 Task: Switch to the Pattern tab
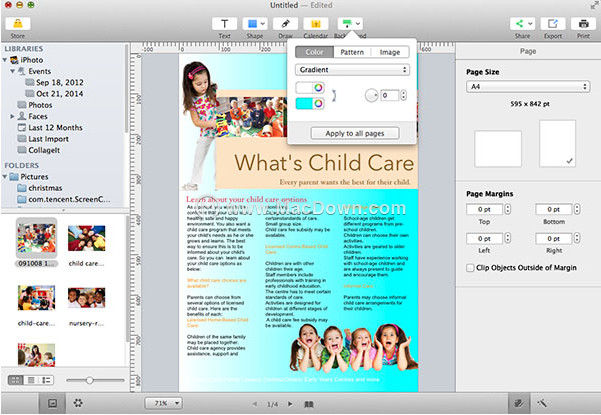pos(352,52)
